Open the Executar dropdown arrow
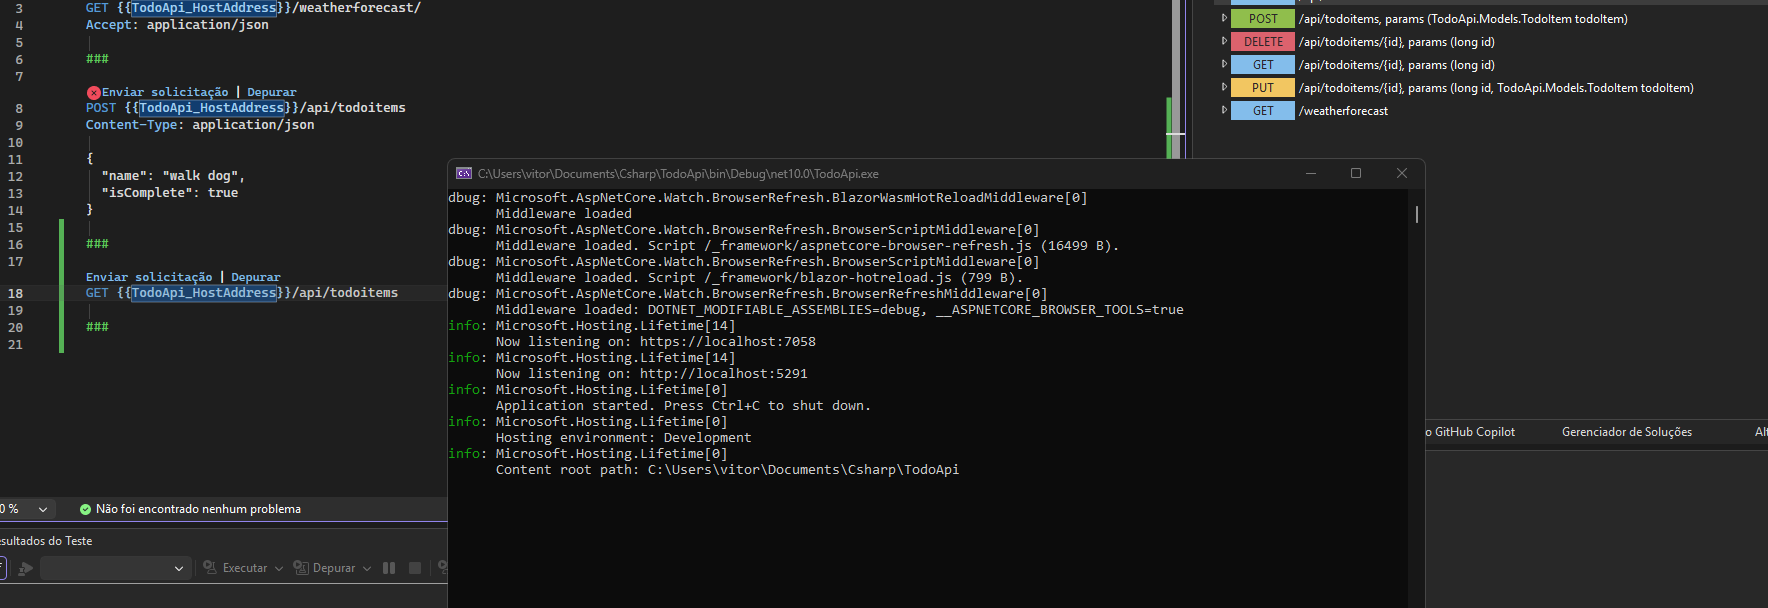The image size is (1768, 608). [279, 568]
